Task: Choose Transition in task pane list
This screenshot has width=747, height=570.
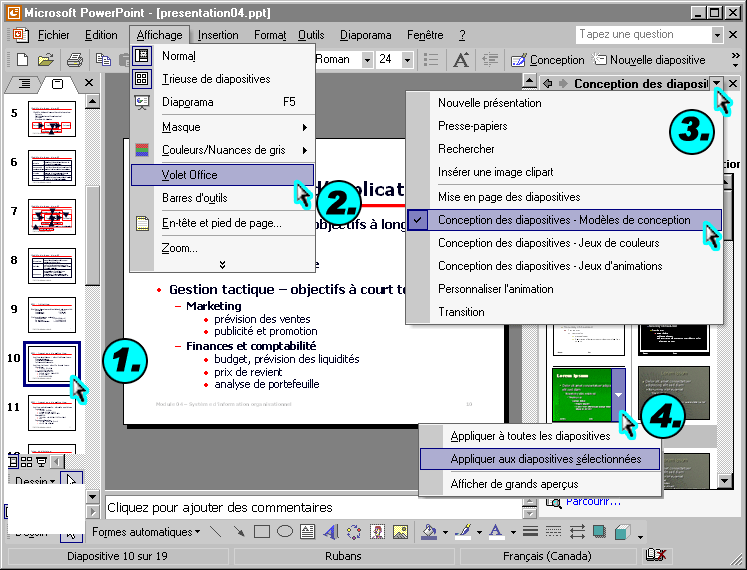Action: pos(565,312)
